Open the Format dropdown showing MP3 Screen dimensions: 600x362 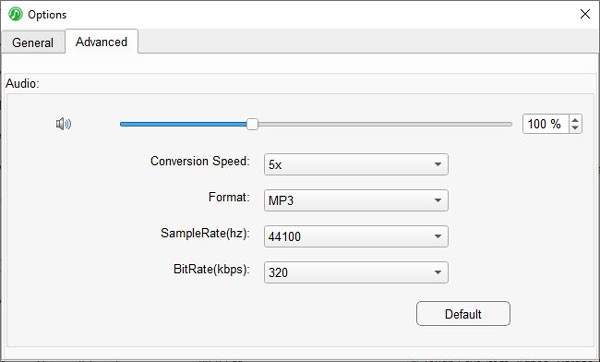[356, 201]
